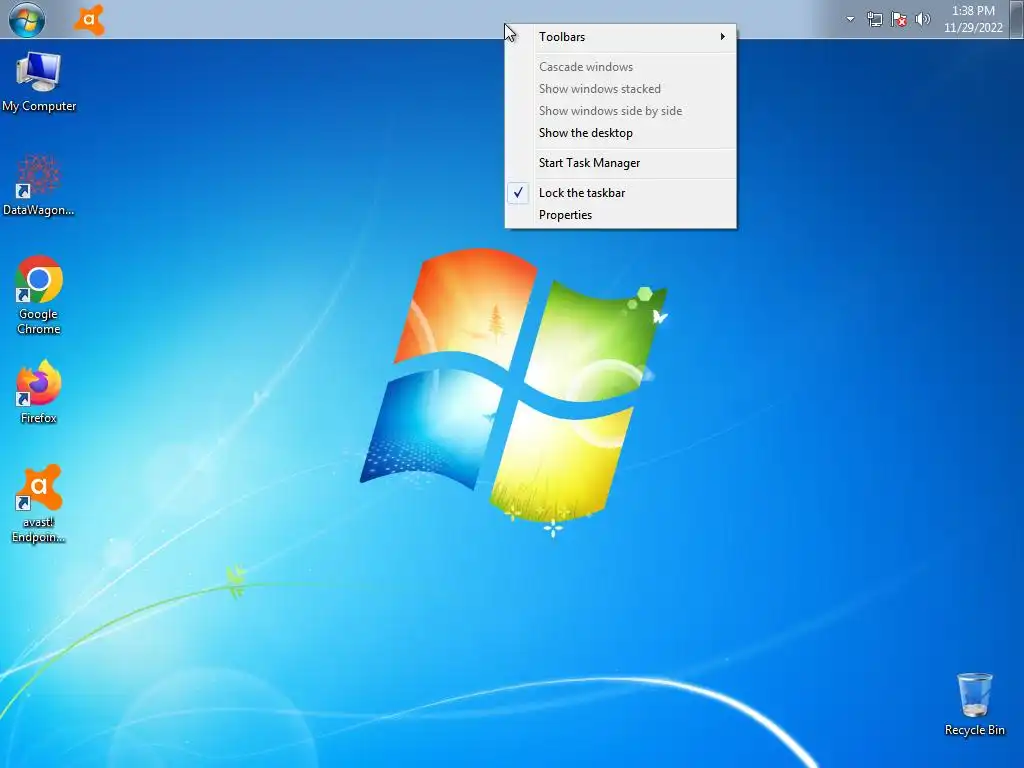Open the Avast icon pinned in the taskbar
The image size is (1024, 768).
click(x=89, y=20)
